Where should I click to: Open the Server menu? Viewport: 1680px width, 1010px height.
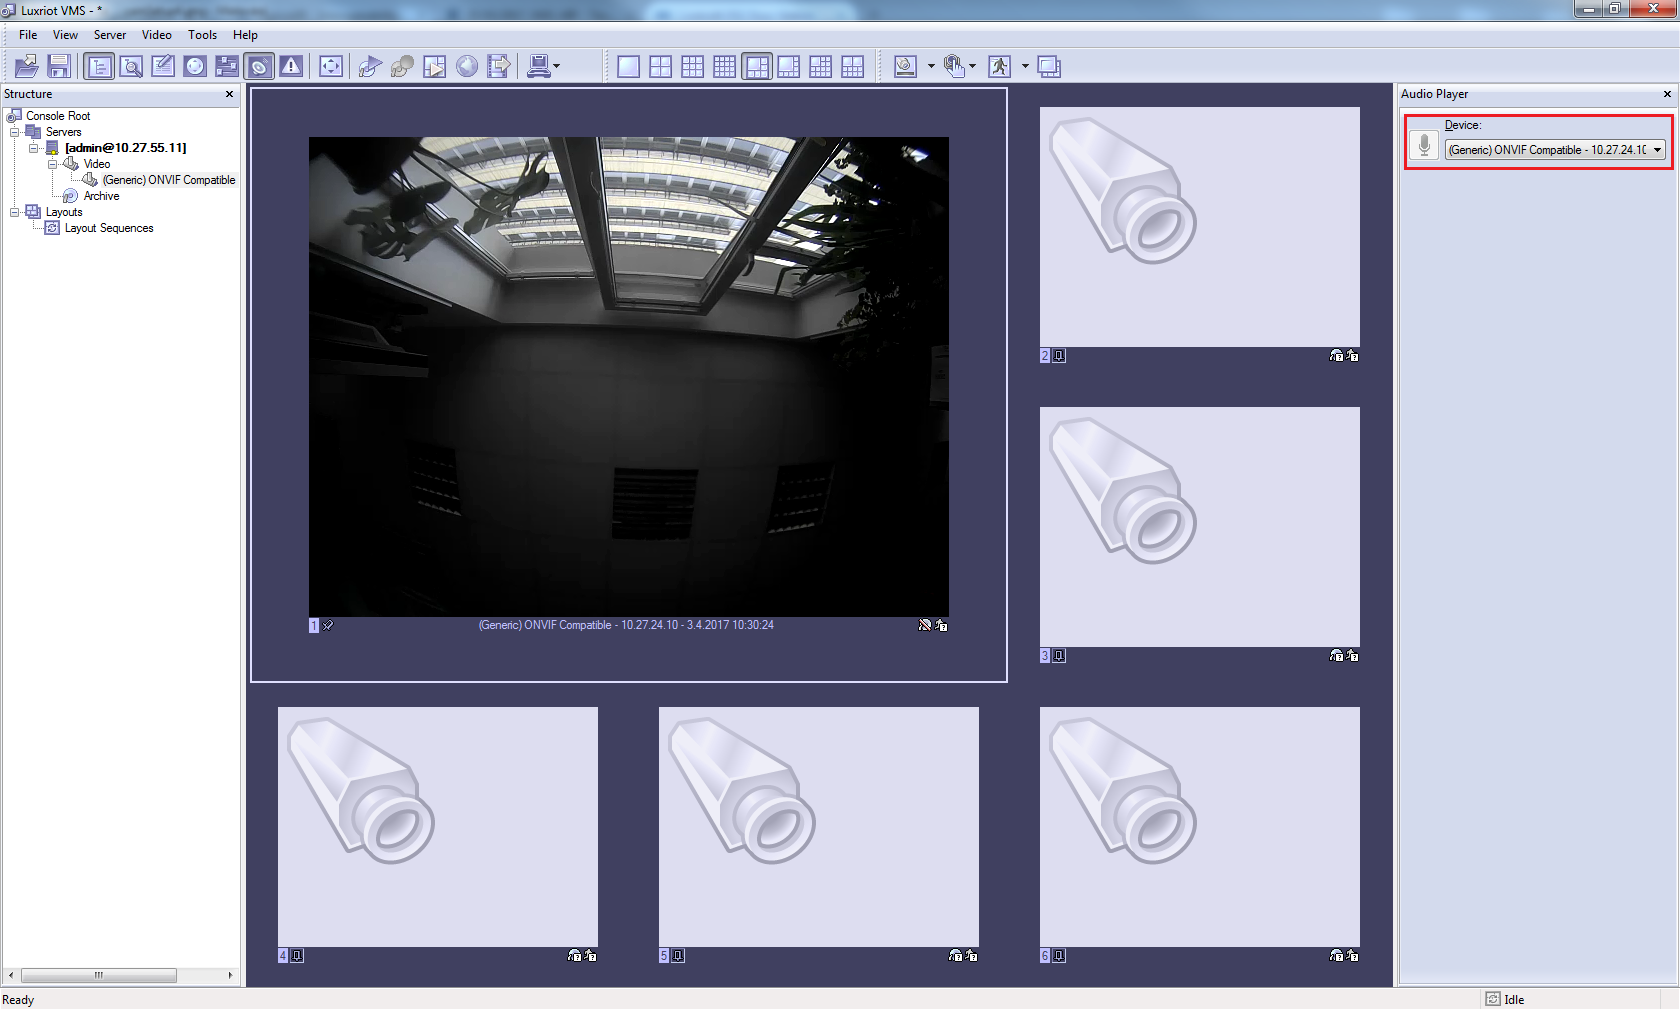pyautogui.click(x=109, y=35)
